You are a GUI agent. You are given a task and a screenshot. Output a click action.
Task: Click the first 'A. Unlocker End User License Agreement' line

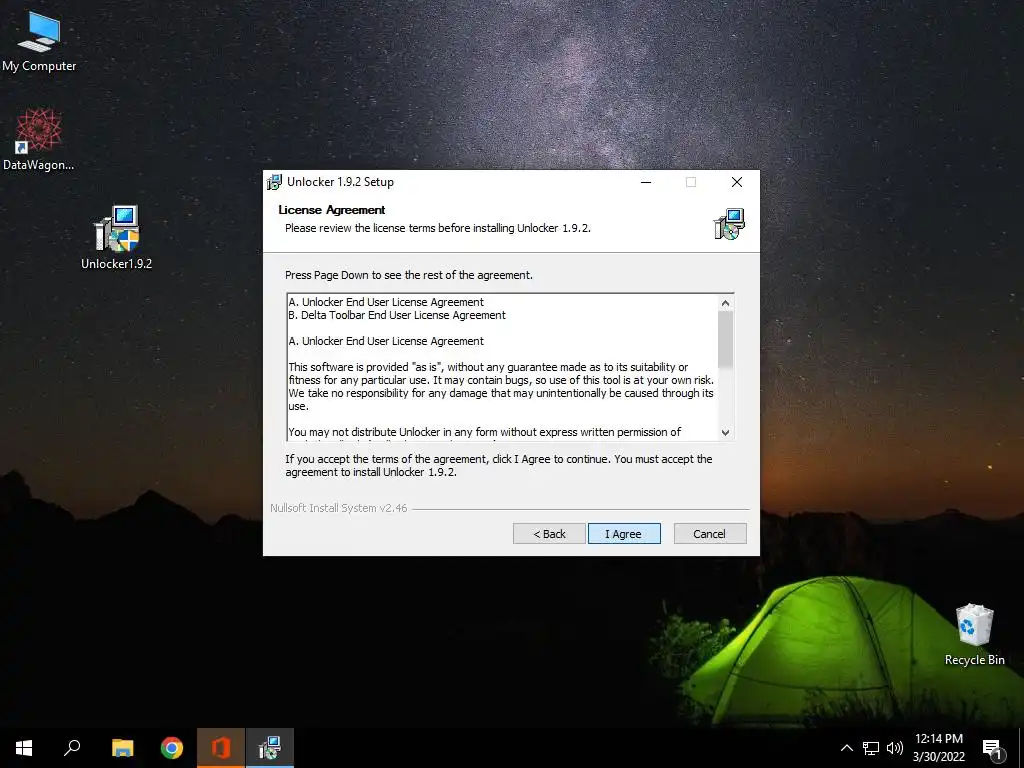[x=386, y=302]
